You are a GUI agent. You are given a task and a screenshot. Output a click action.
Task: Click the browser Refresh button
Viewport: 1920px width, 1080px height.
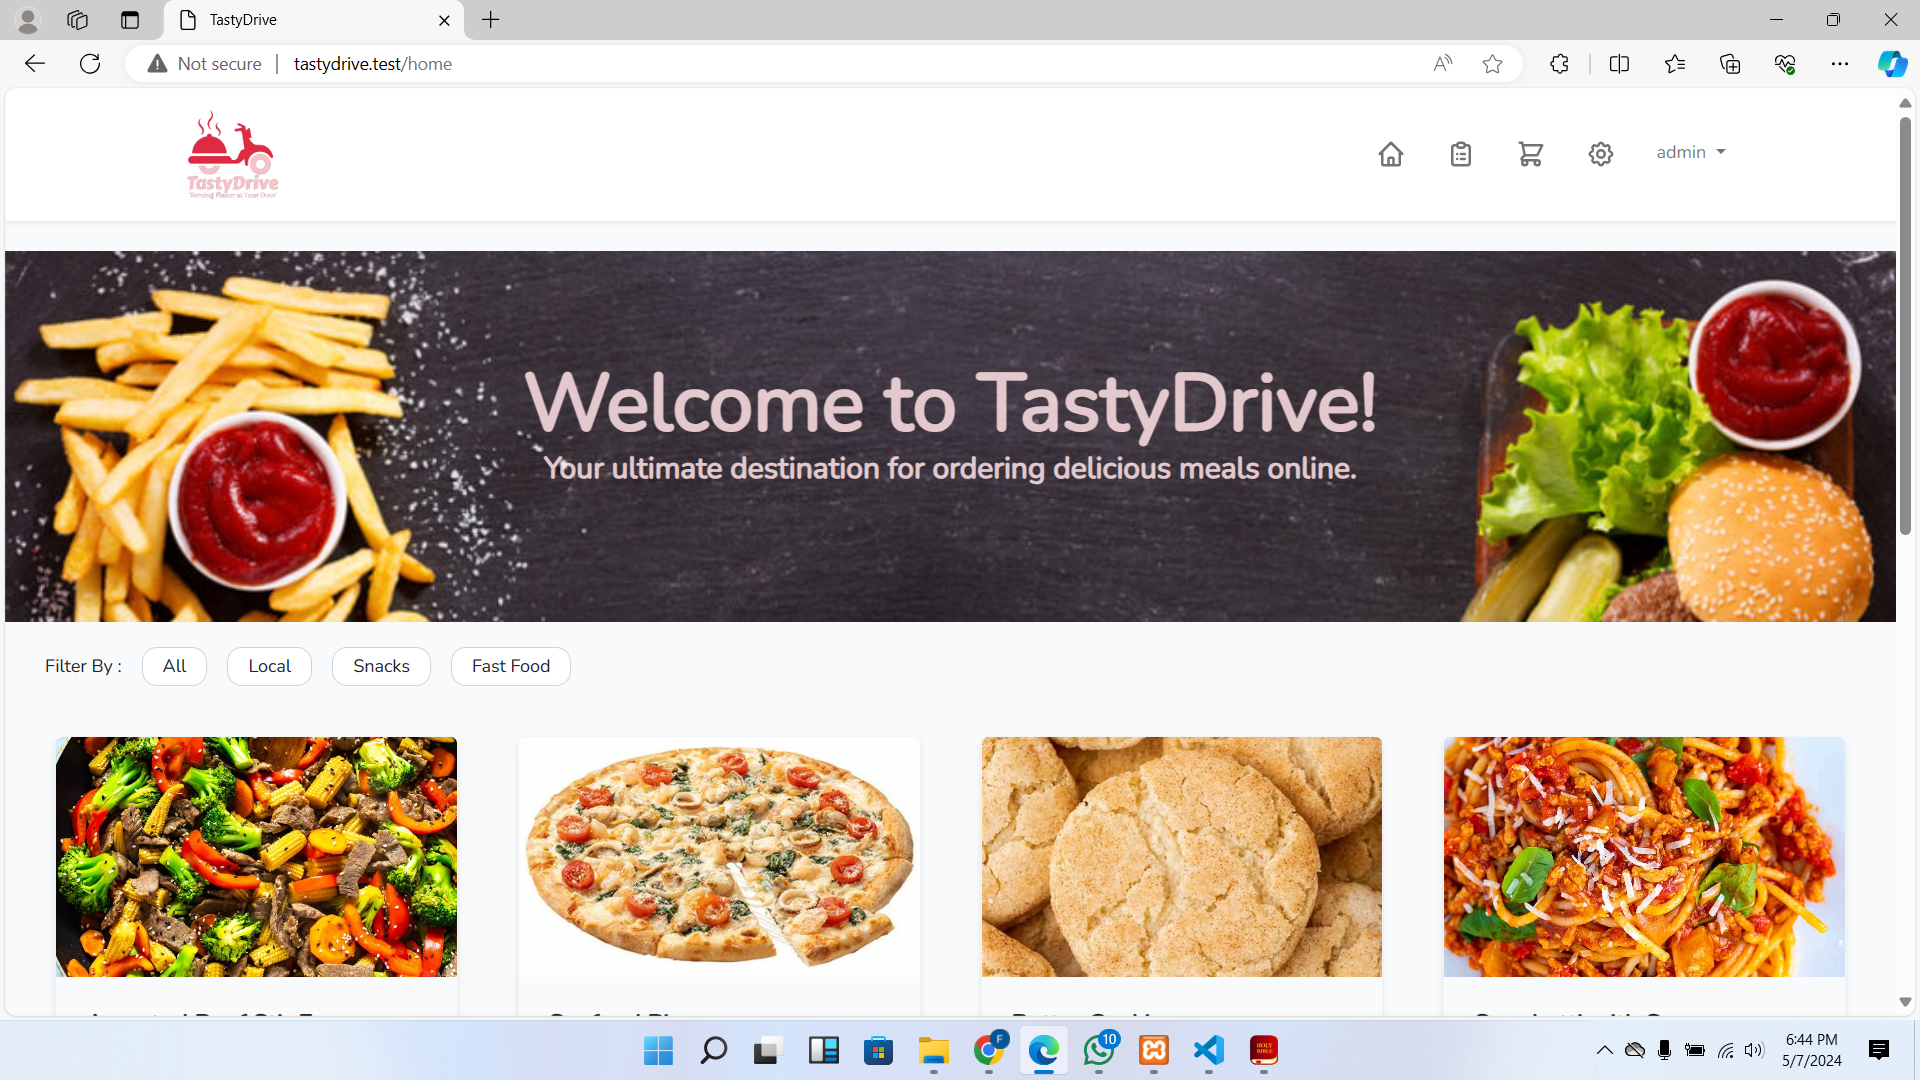90,64
